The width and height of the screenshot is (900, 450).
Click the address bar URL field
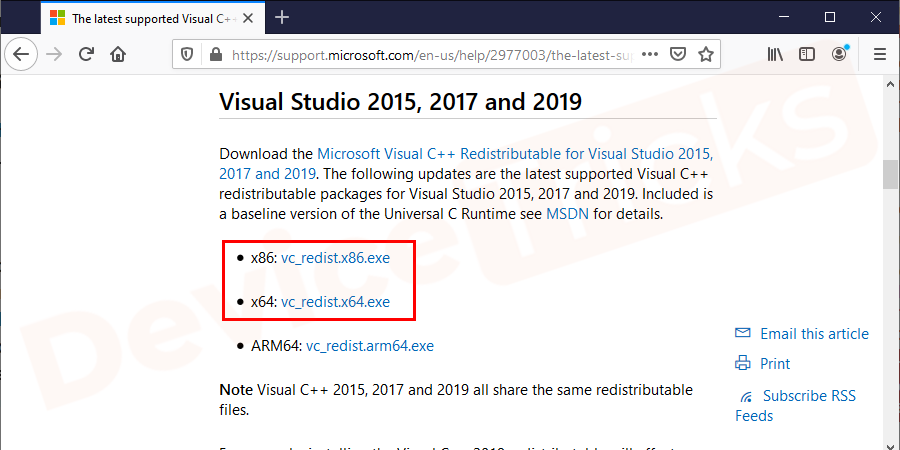point(430,55)
